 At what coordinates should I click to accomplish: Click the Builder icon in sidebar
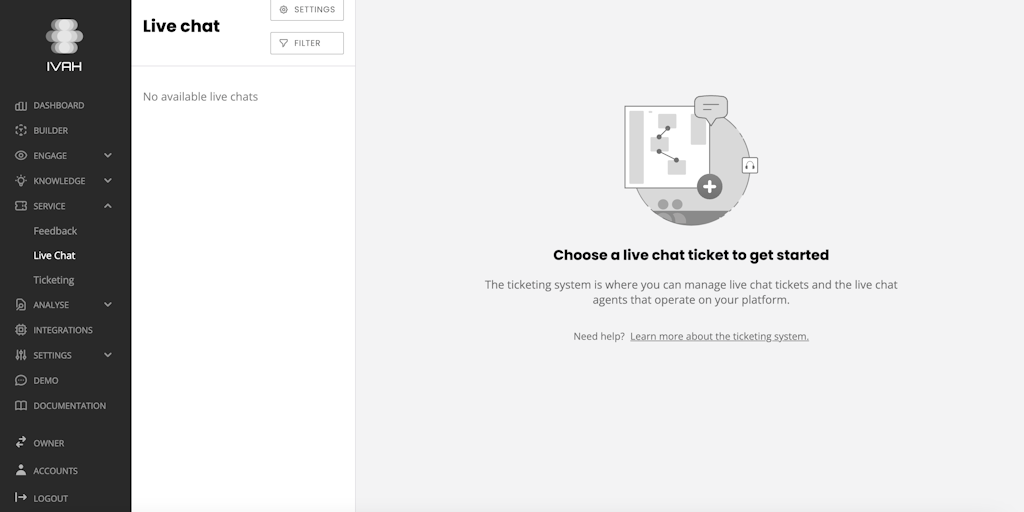[21, 131]
